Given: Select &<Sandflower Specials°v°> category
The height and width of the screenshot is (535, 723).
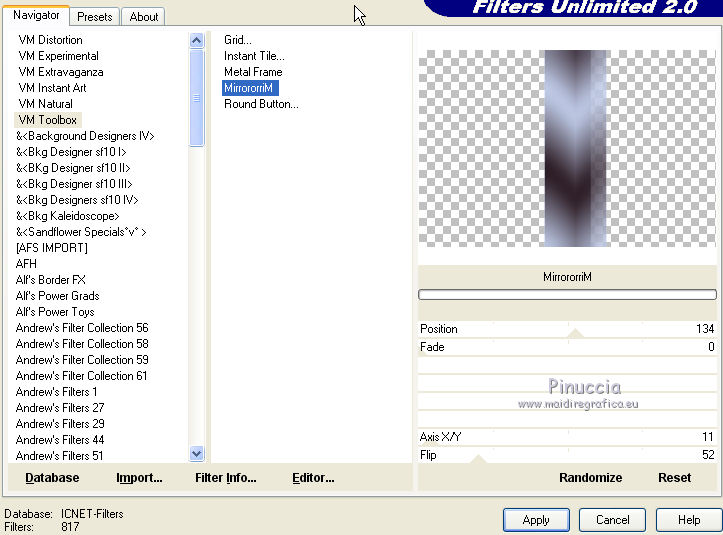Looking at the screenshot, I should pos(81,232).
